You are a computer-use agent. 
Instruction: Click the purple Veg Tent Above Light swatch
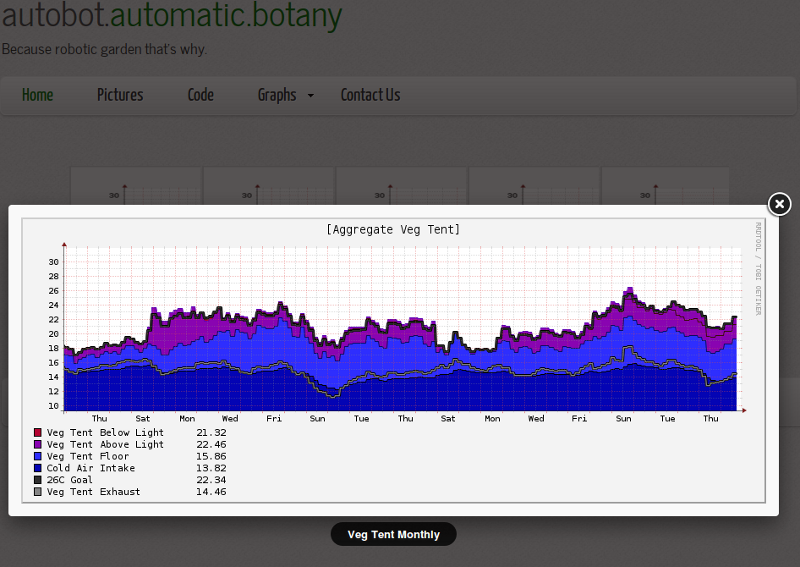[x=38, y=445]
